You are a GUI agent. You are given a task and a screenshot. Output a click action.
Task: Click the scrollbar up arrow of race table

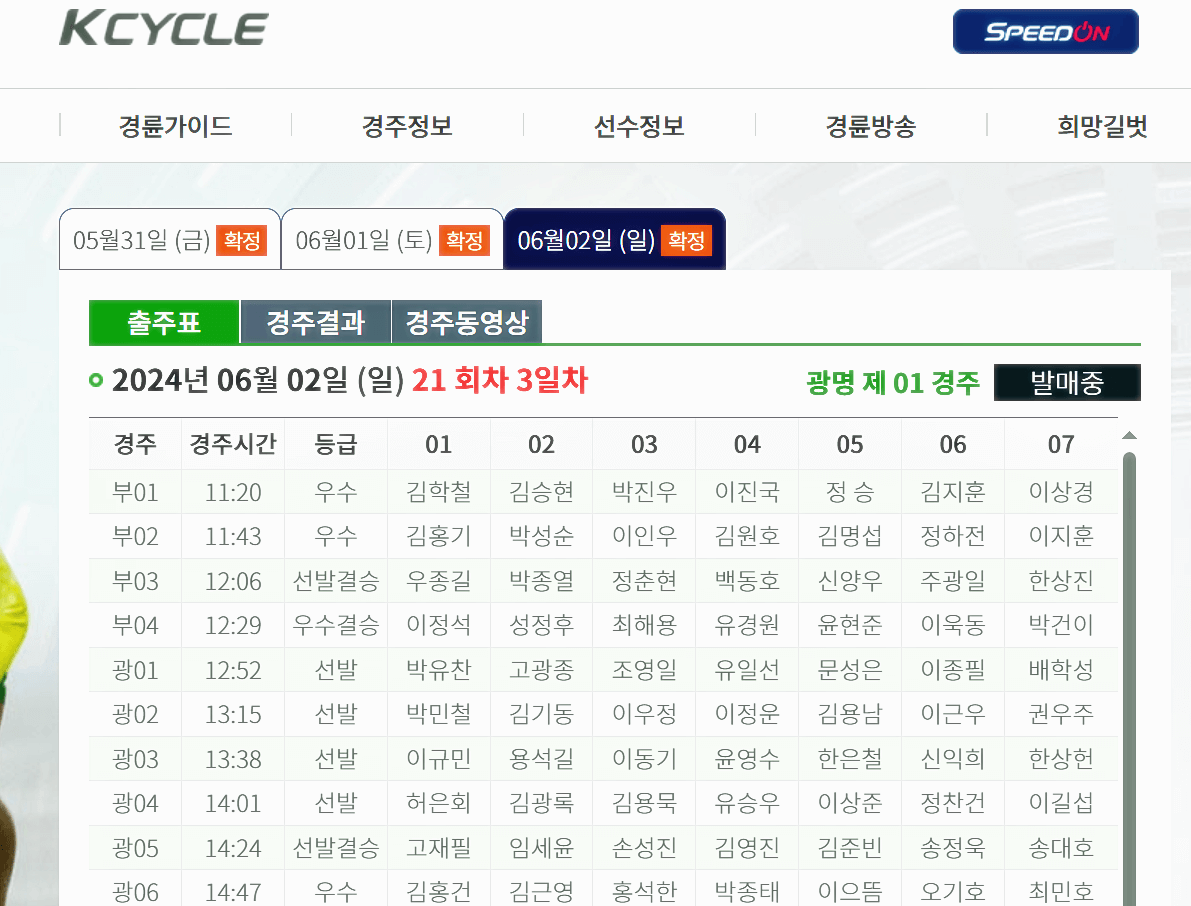click(1129, 435)
